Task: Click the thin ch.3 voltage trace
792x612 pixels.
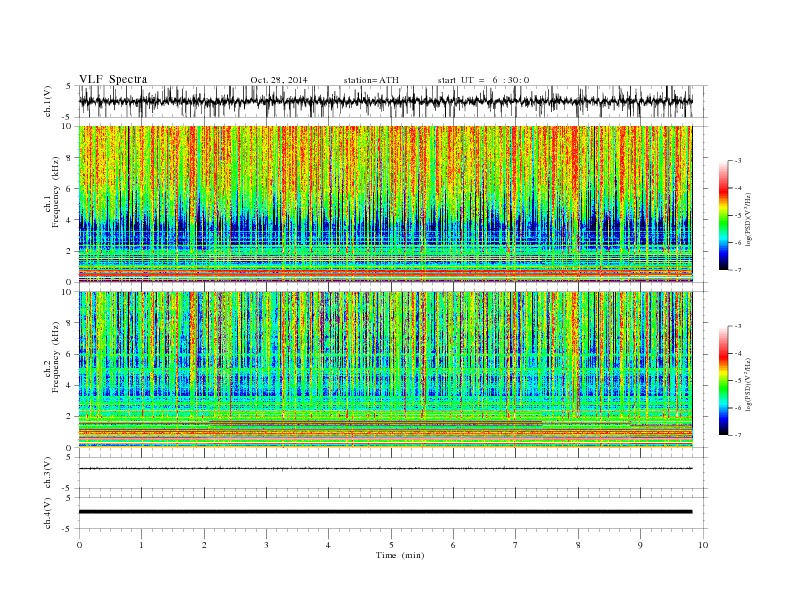Action: click(385, 469)
